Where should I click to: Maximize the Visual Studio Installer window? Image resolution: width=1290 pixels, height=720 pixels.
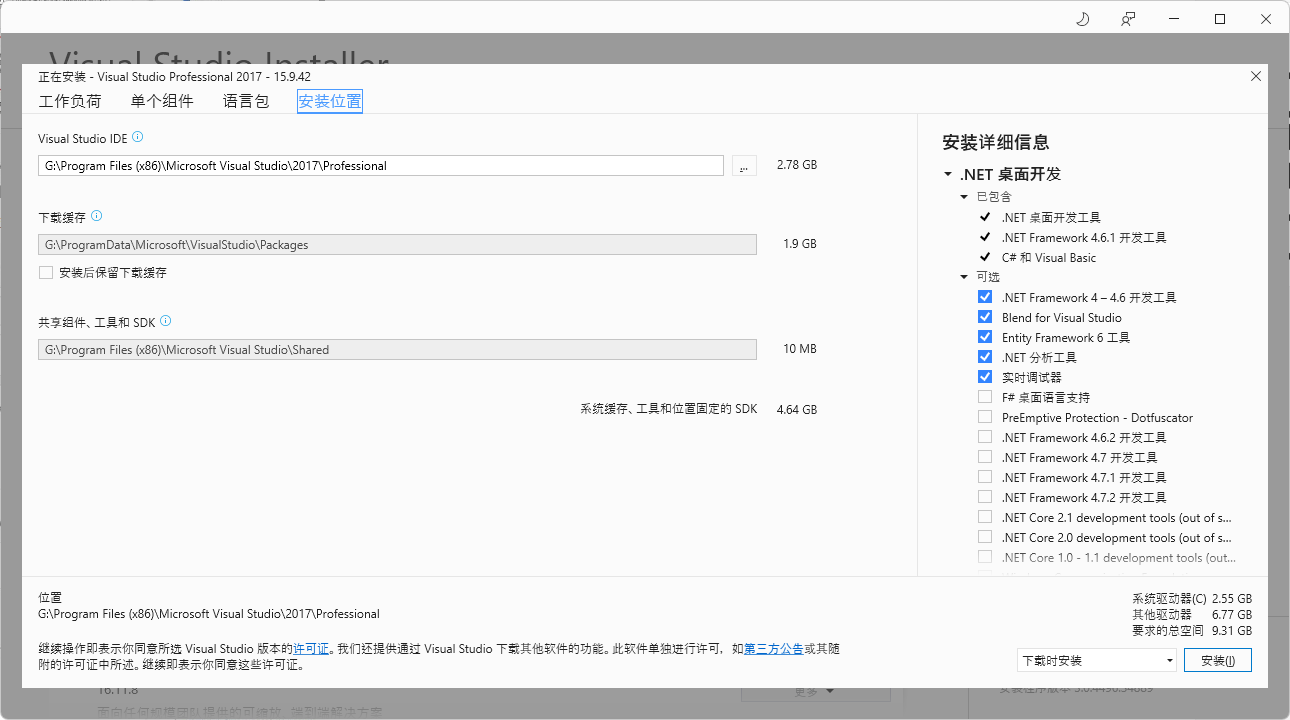pyautogui.click(x=1220, y=19)
